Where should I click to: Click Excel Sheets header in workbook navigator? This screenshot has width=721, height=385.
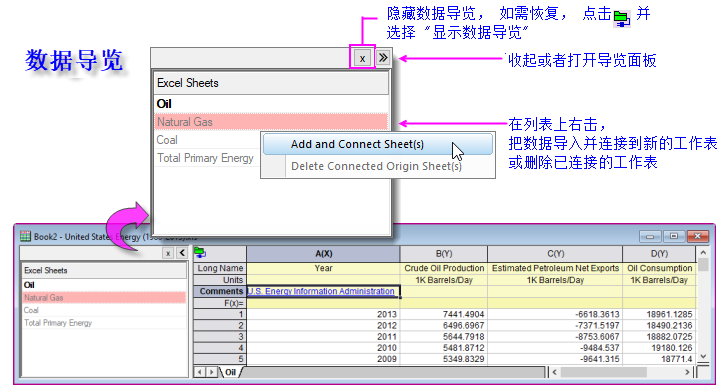[104, 270]
